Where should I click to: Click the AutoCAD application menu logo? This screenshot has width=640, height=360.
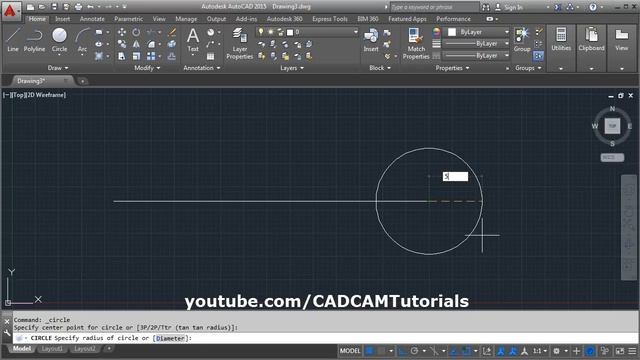pos(10,11)
